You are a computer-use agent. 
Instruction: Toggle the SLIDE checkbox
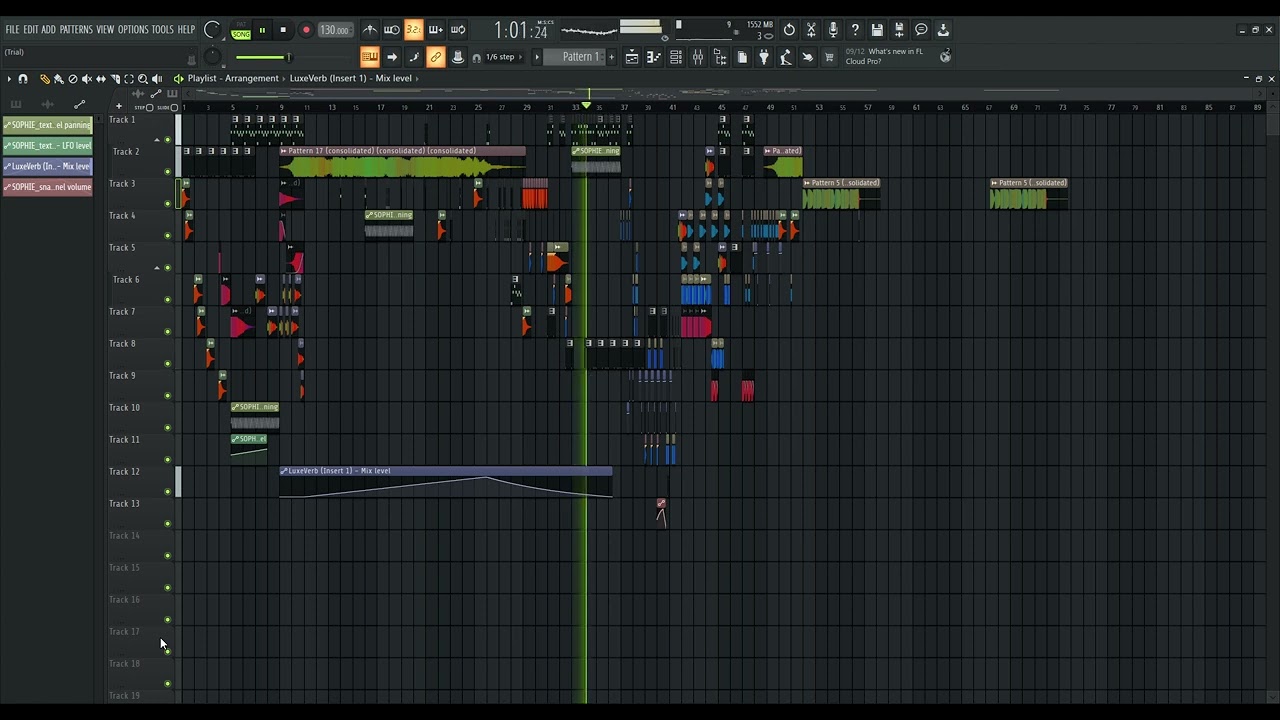click(174, 107)
